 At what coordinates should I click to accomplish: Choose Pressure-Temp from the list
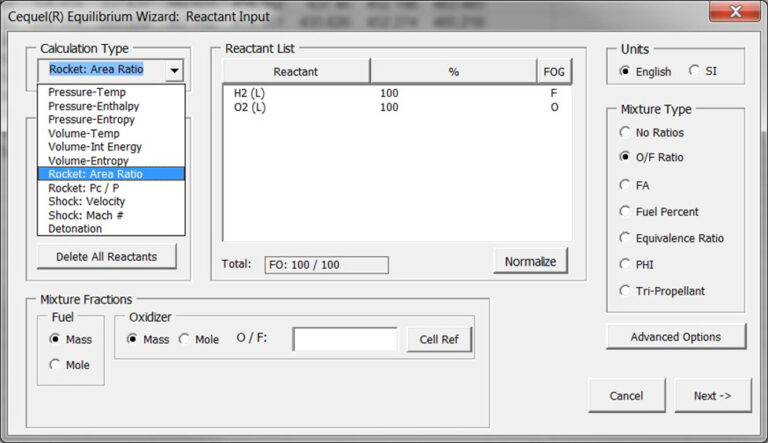pyautogui.click(x=111, y=92)
